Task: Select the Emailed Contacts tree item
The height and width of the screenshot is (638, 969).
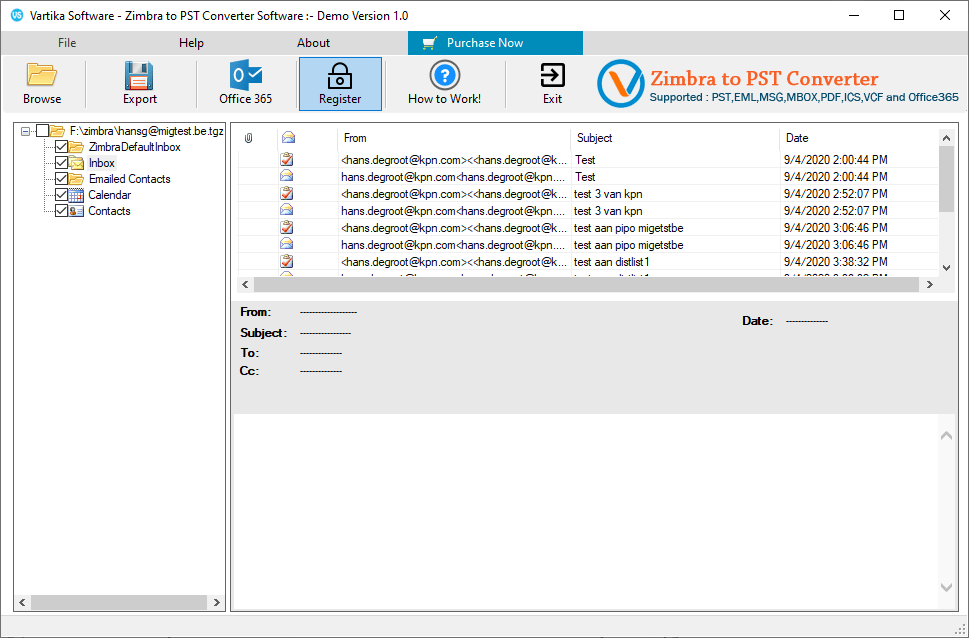Action: [x=129, y=179]
